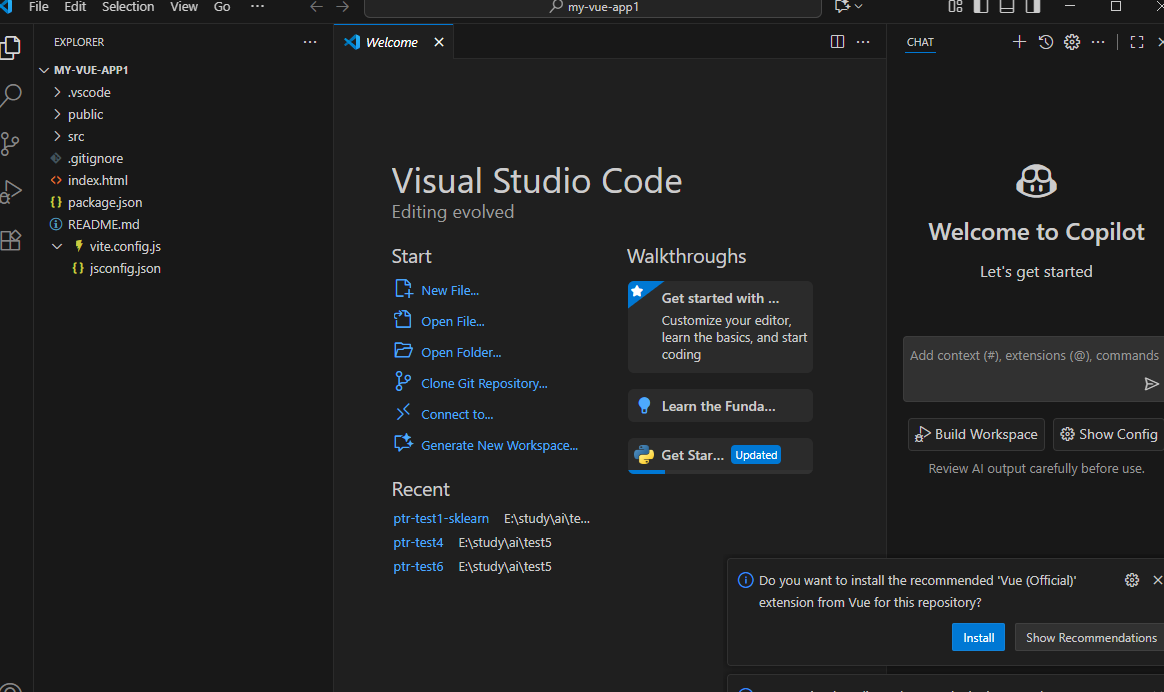Open chat settings gear

coord(1072,42)
